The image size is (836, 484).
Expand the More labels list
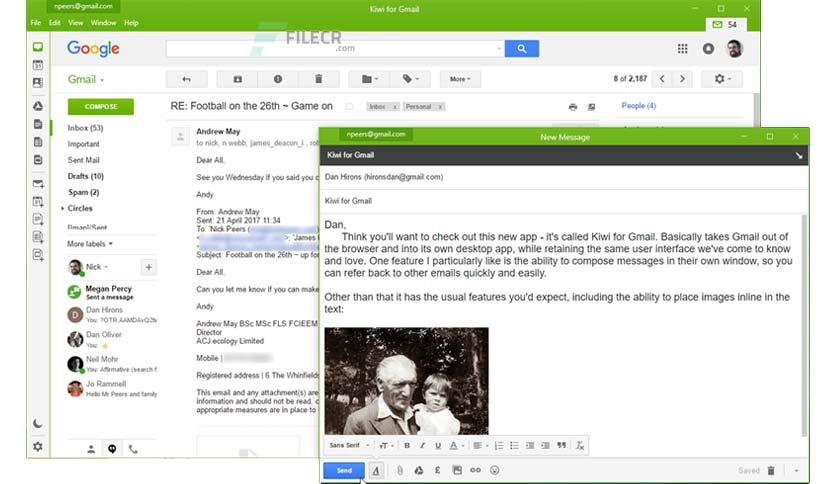pos(90,244)
